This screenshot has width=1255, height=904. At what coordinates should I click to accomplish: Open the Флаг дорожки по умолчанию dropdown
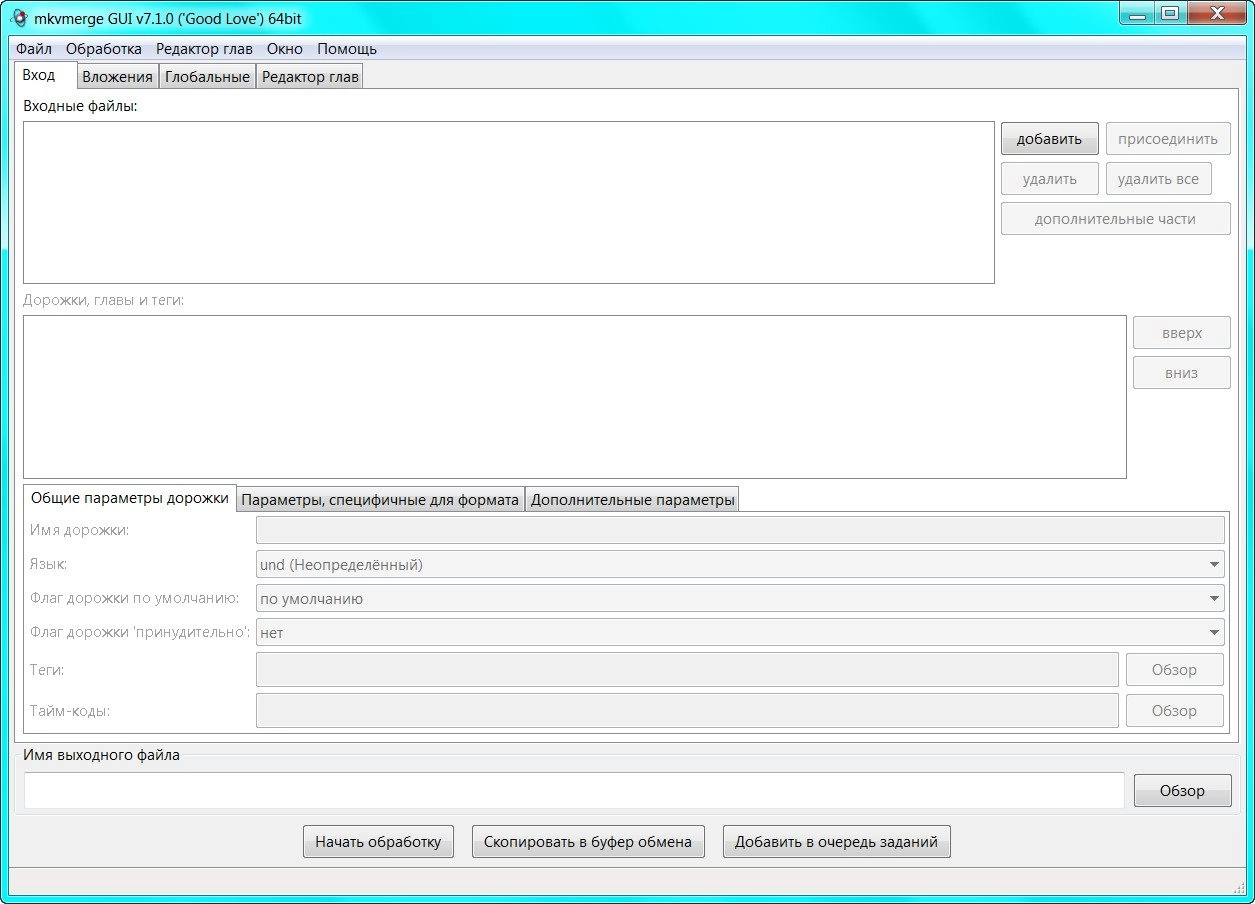coord(740,599)
